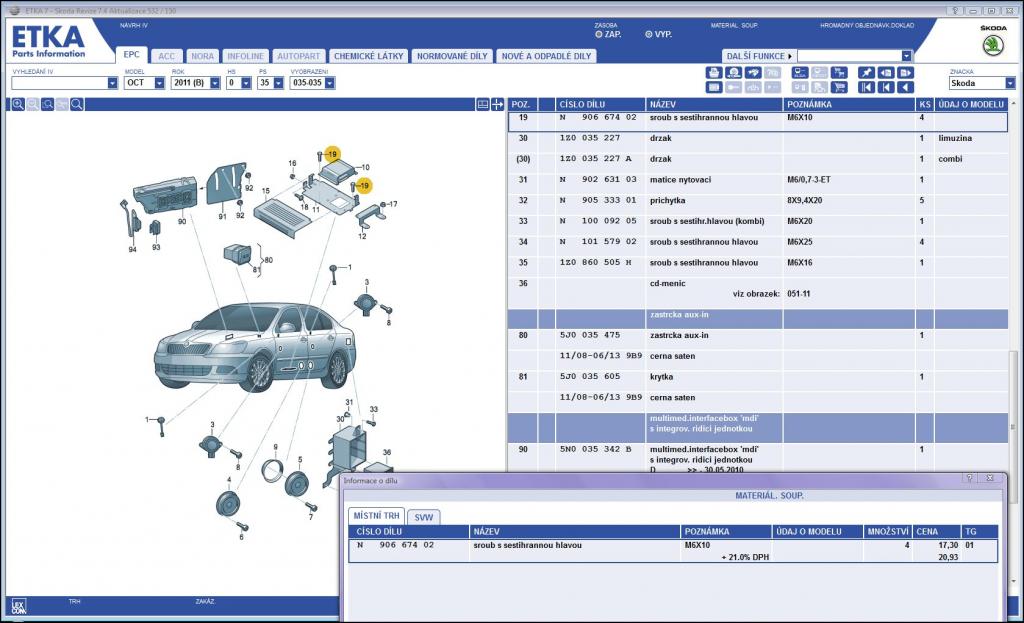This screenshot has width=1024, height=623.
Task: Open the dropdown next to Další funkce
Action: pyautogui.click(x=906, y=56)
